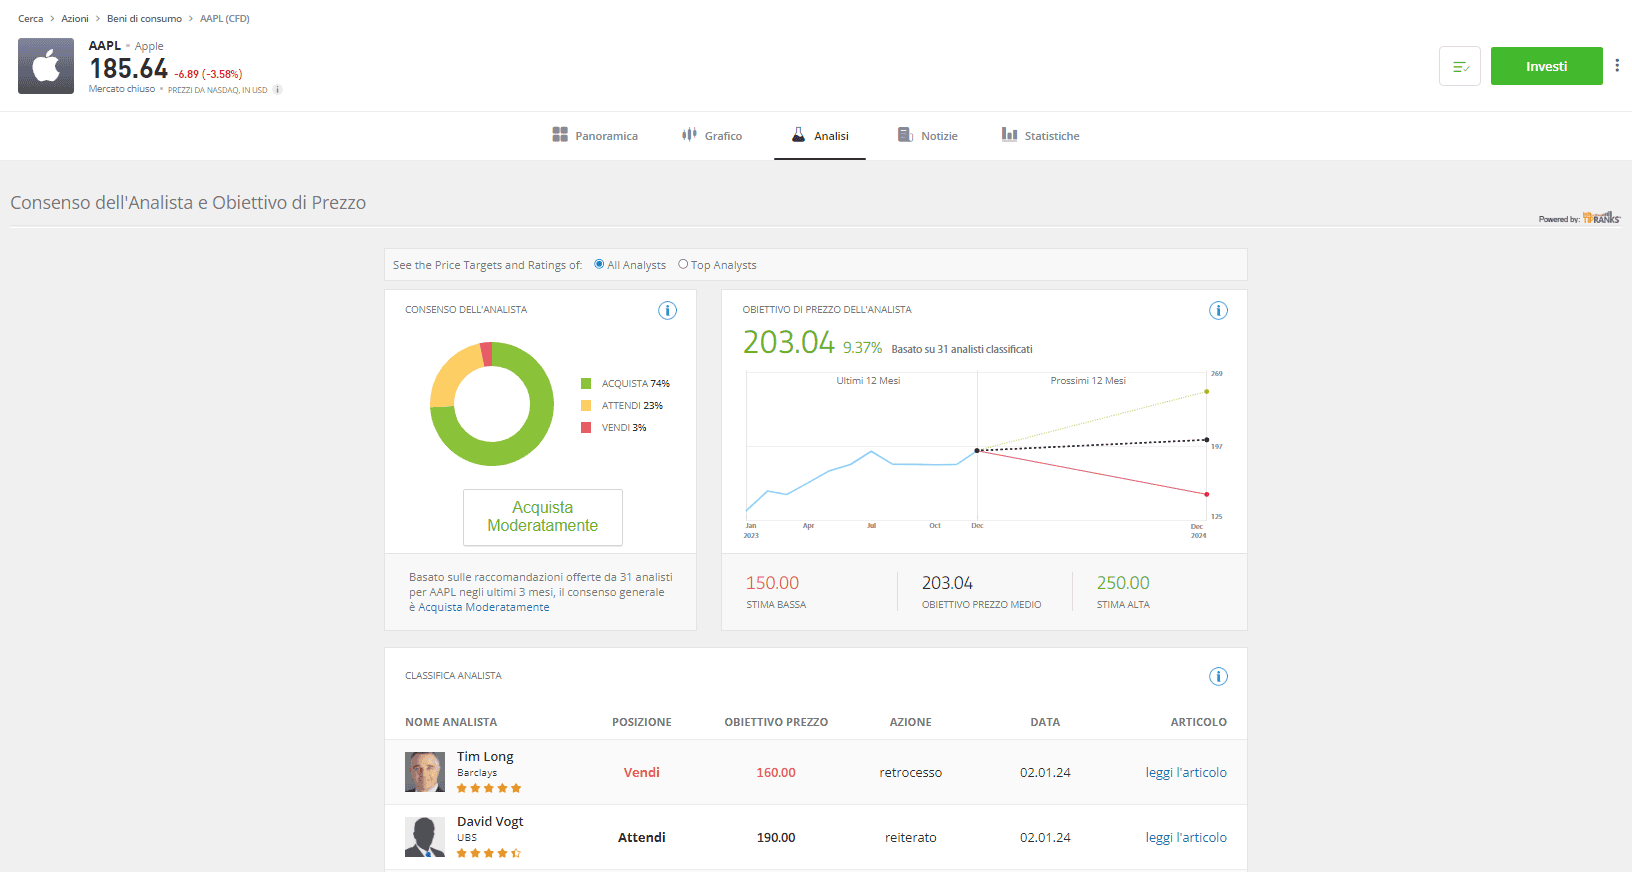
Task: Click the donut consensus chart
Action: point(492,404)
